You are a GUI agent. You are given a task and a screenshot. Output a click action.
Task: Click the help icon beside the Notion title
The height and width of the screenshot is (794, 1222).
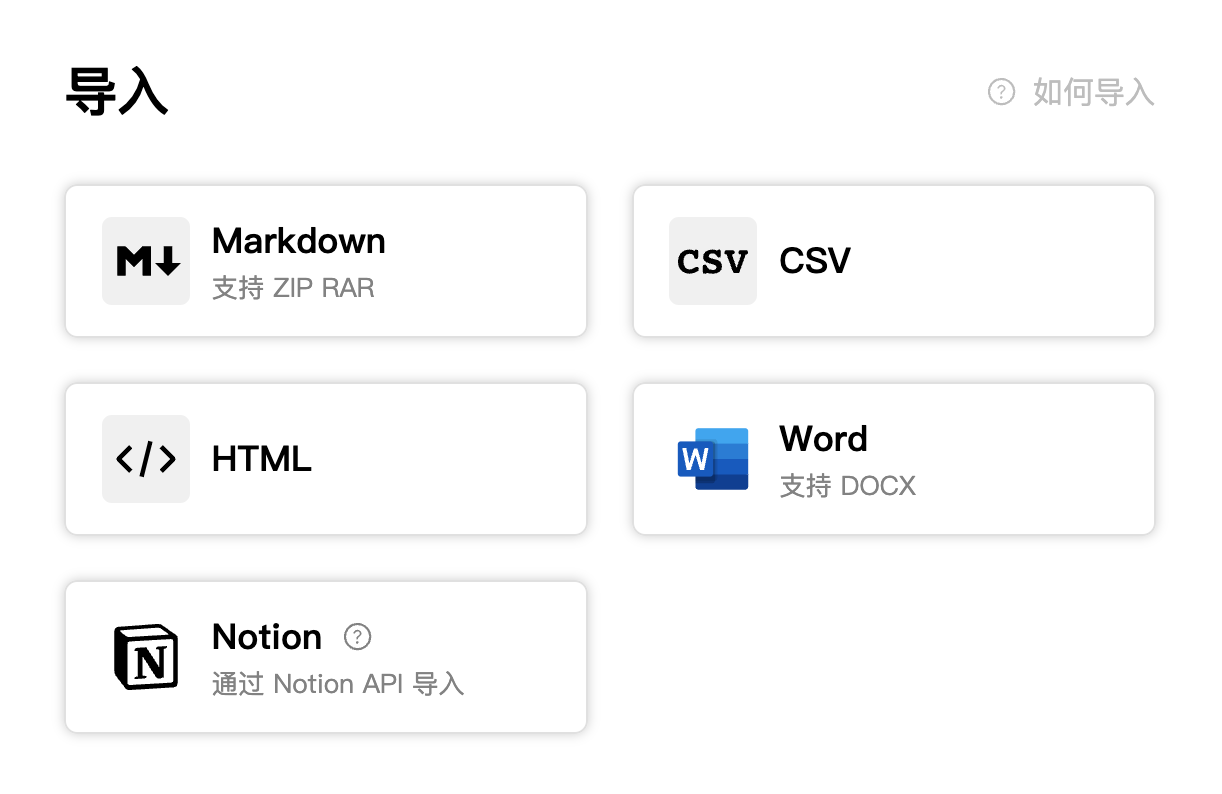(358, 636)
